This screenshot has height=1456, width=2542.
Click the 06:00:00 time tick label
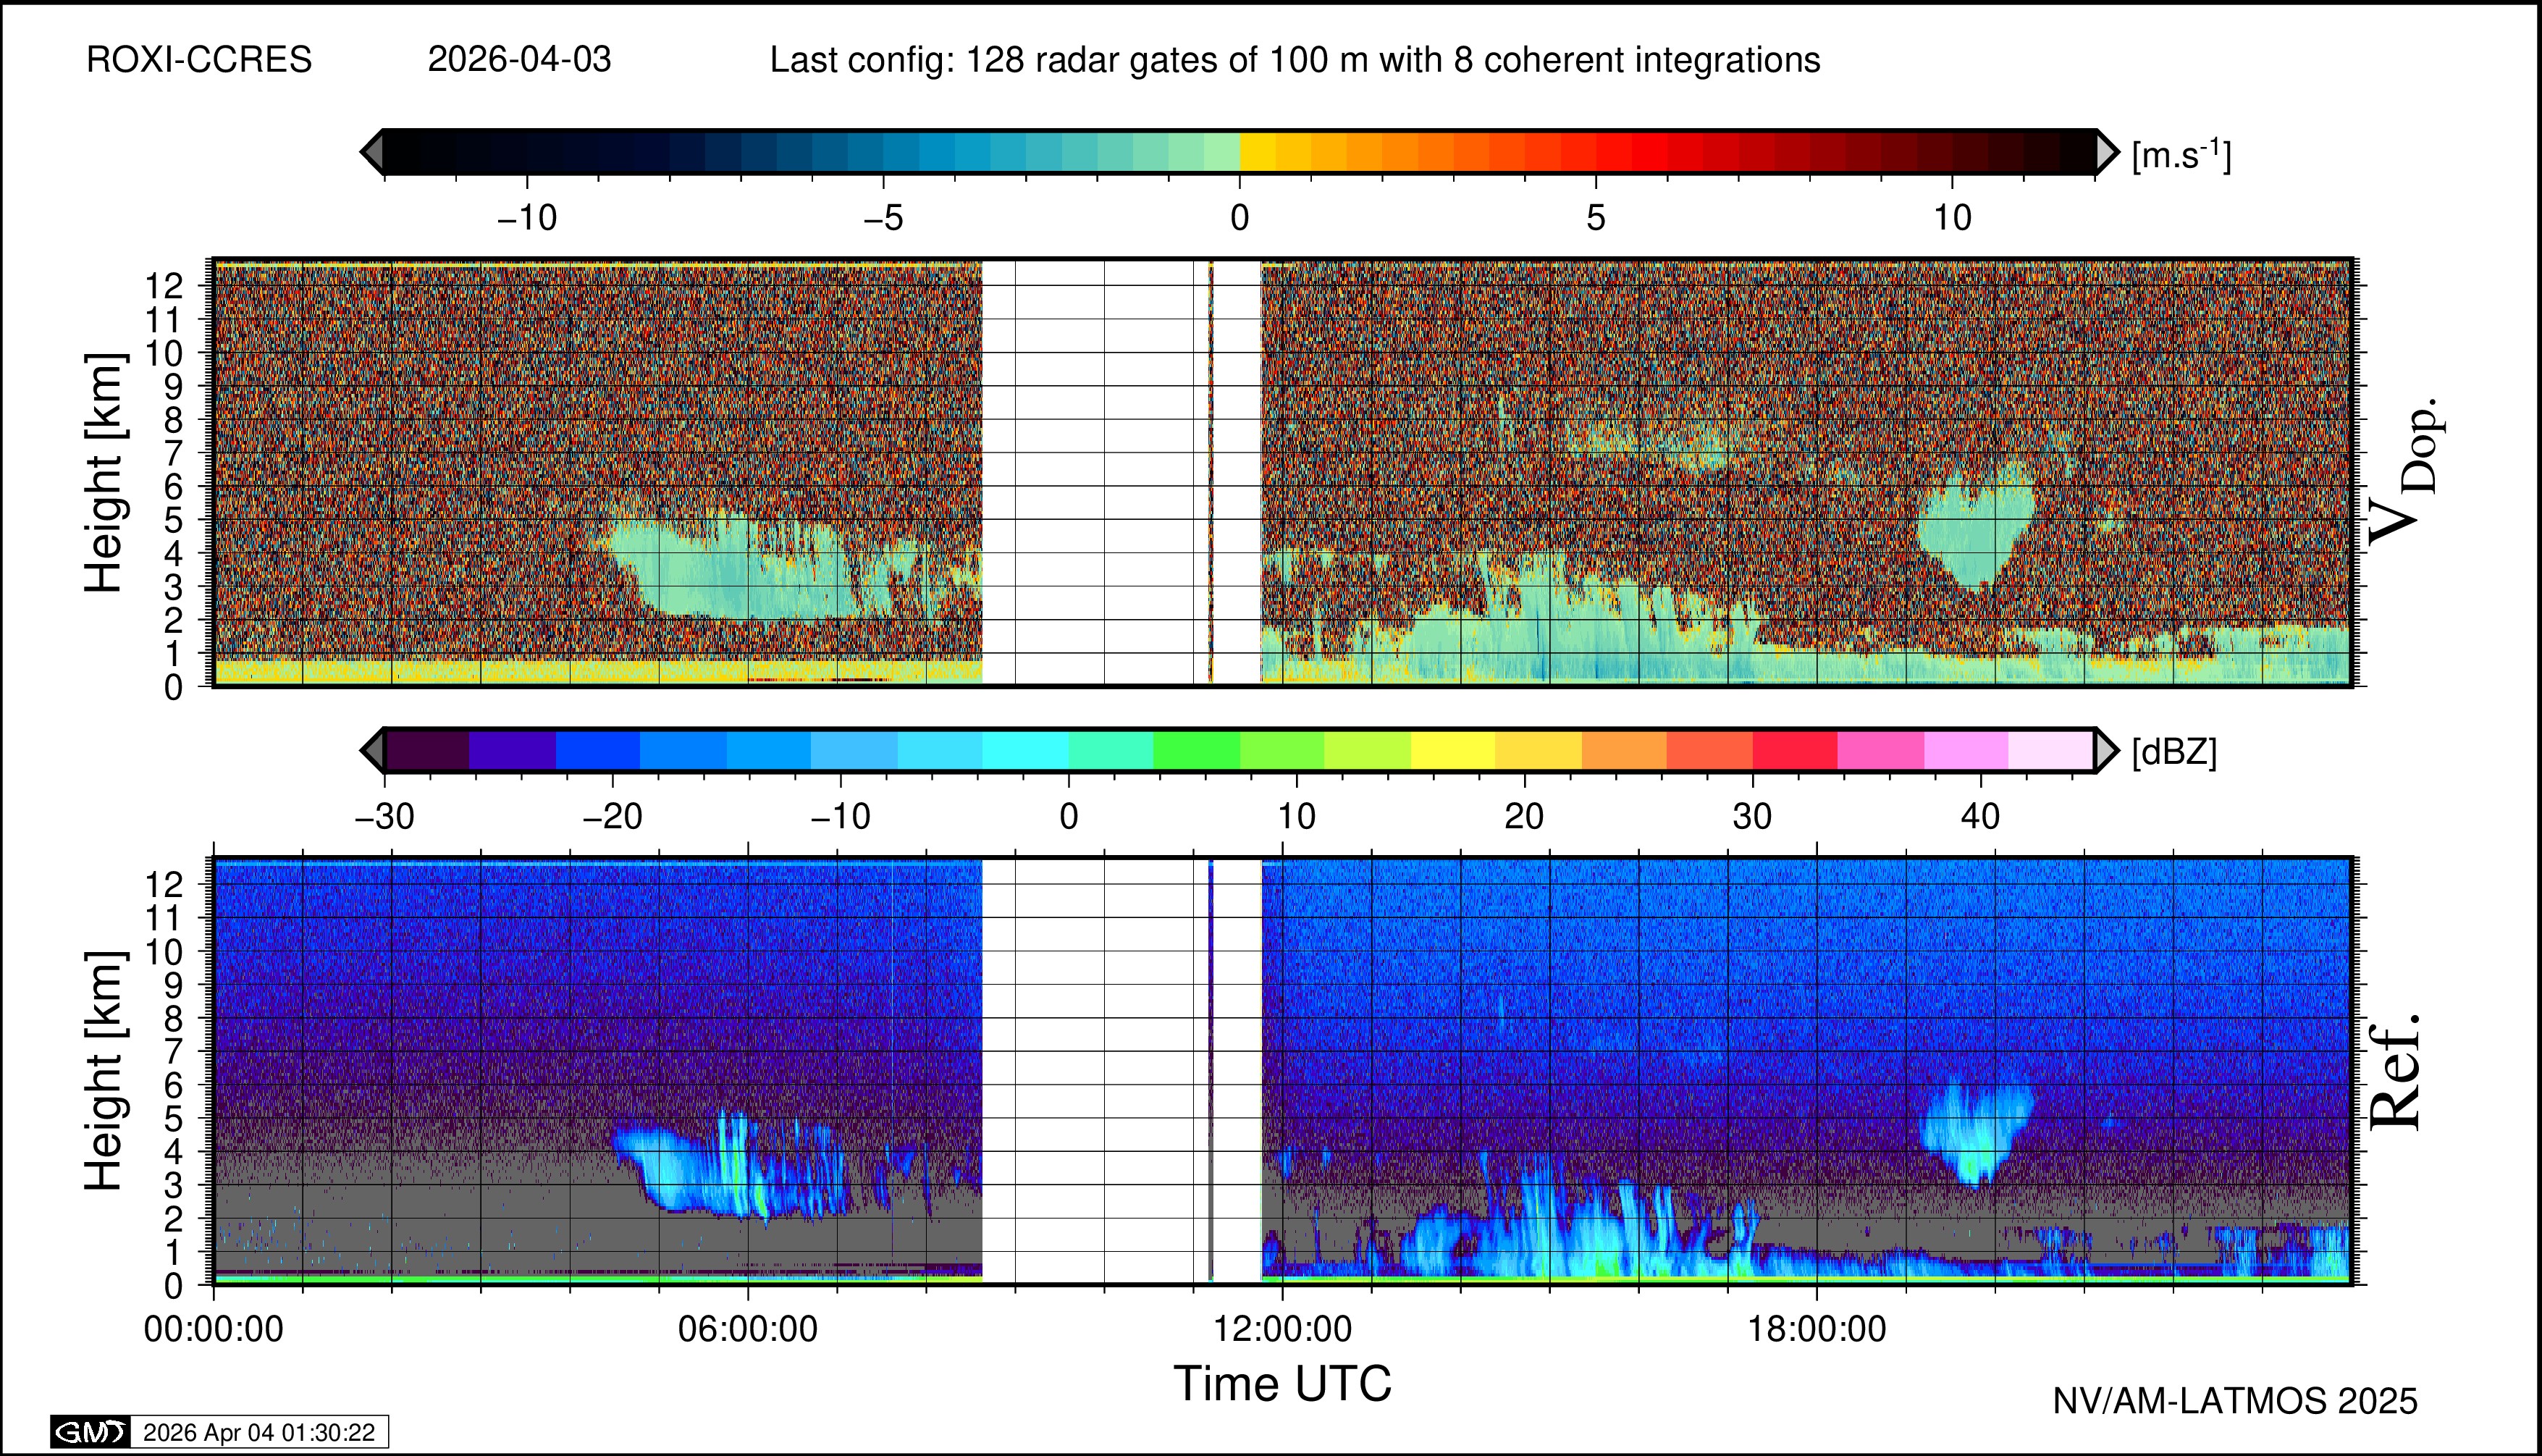coord(747,1330)
